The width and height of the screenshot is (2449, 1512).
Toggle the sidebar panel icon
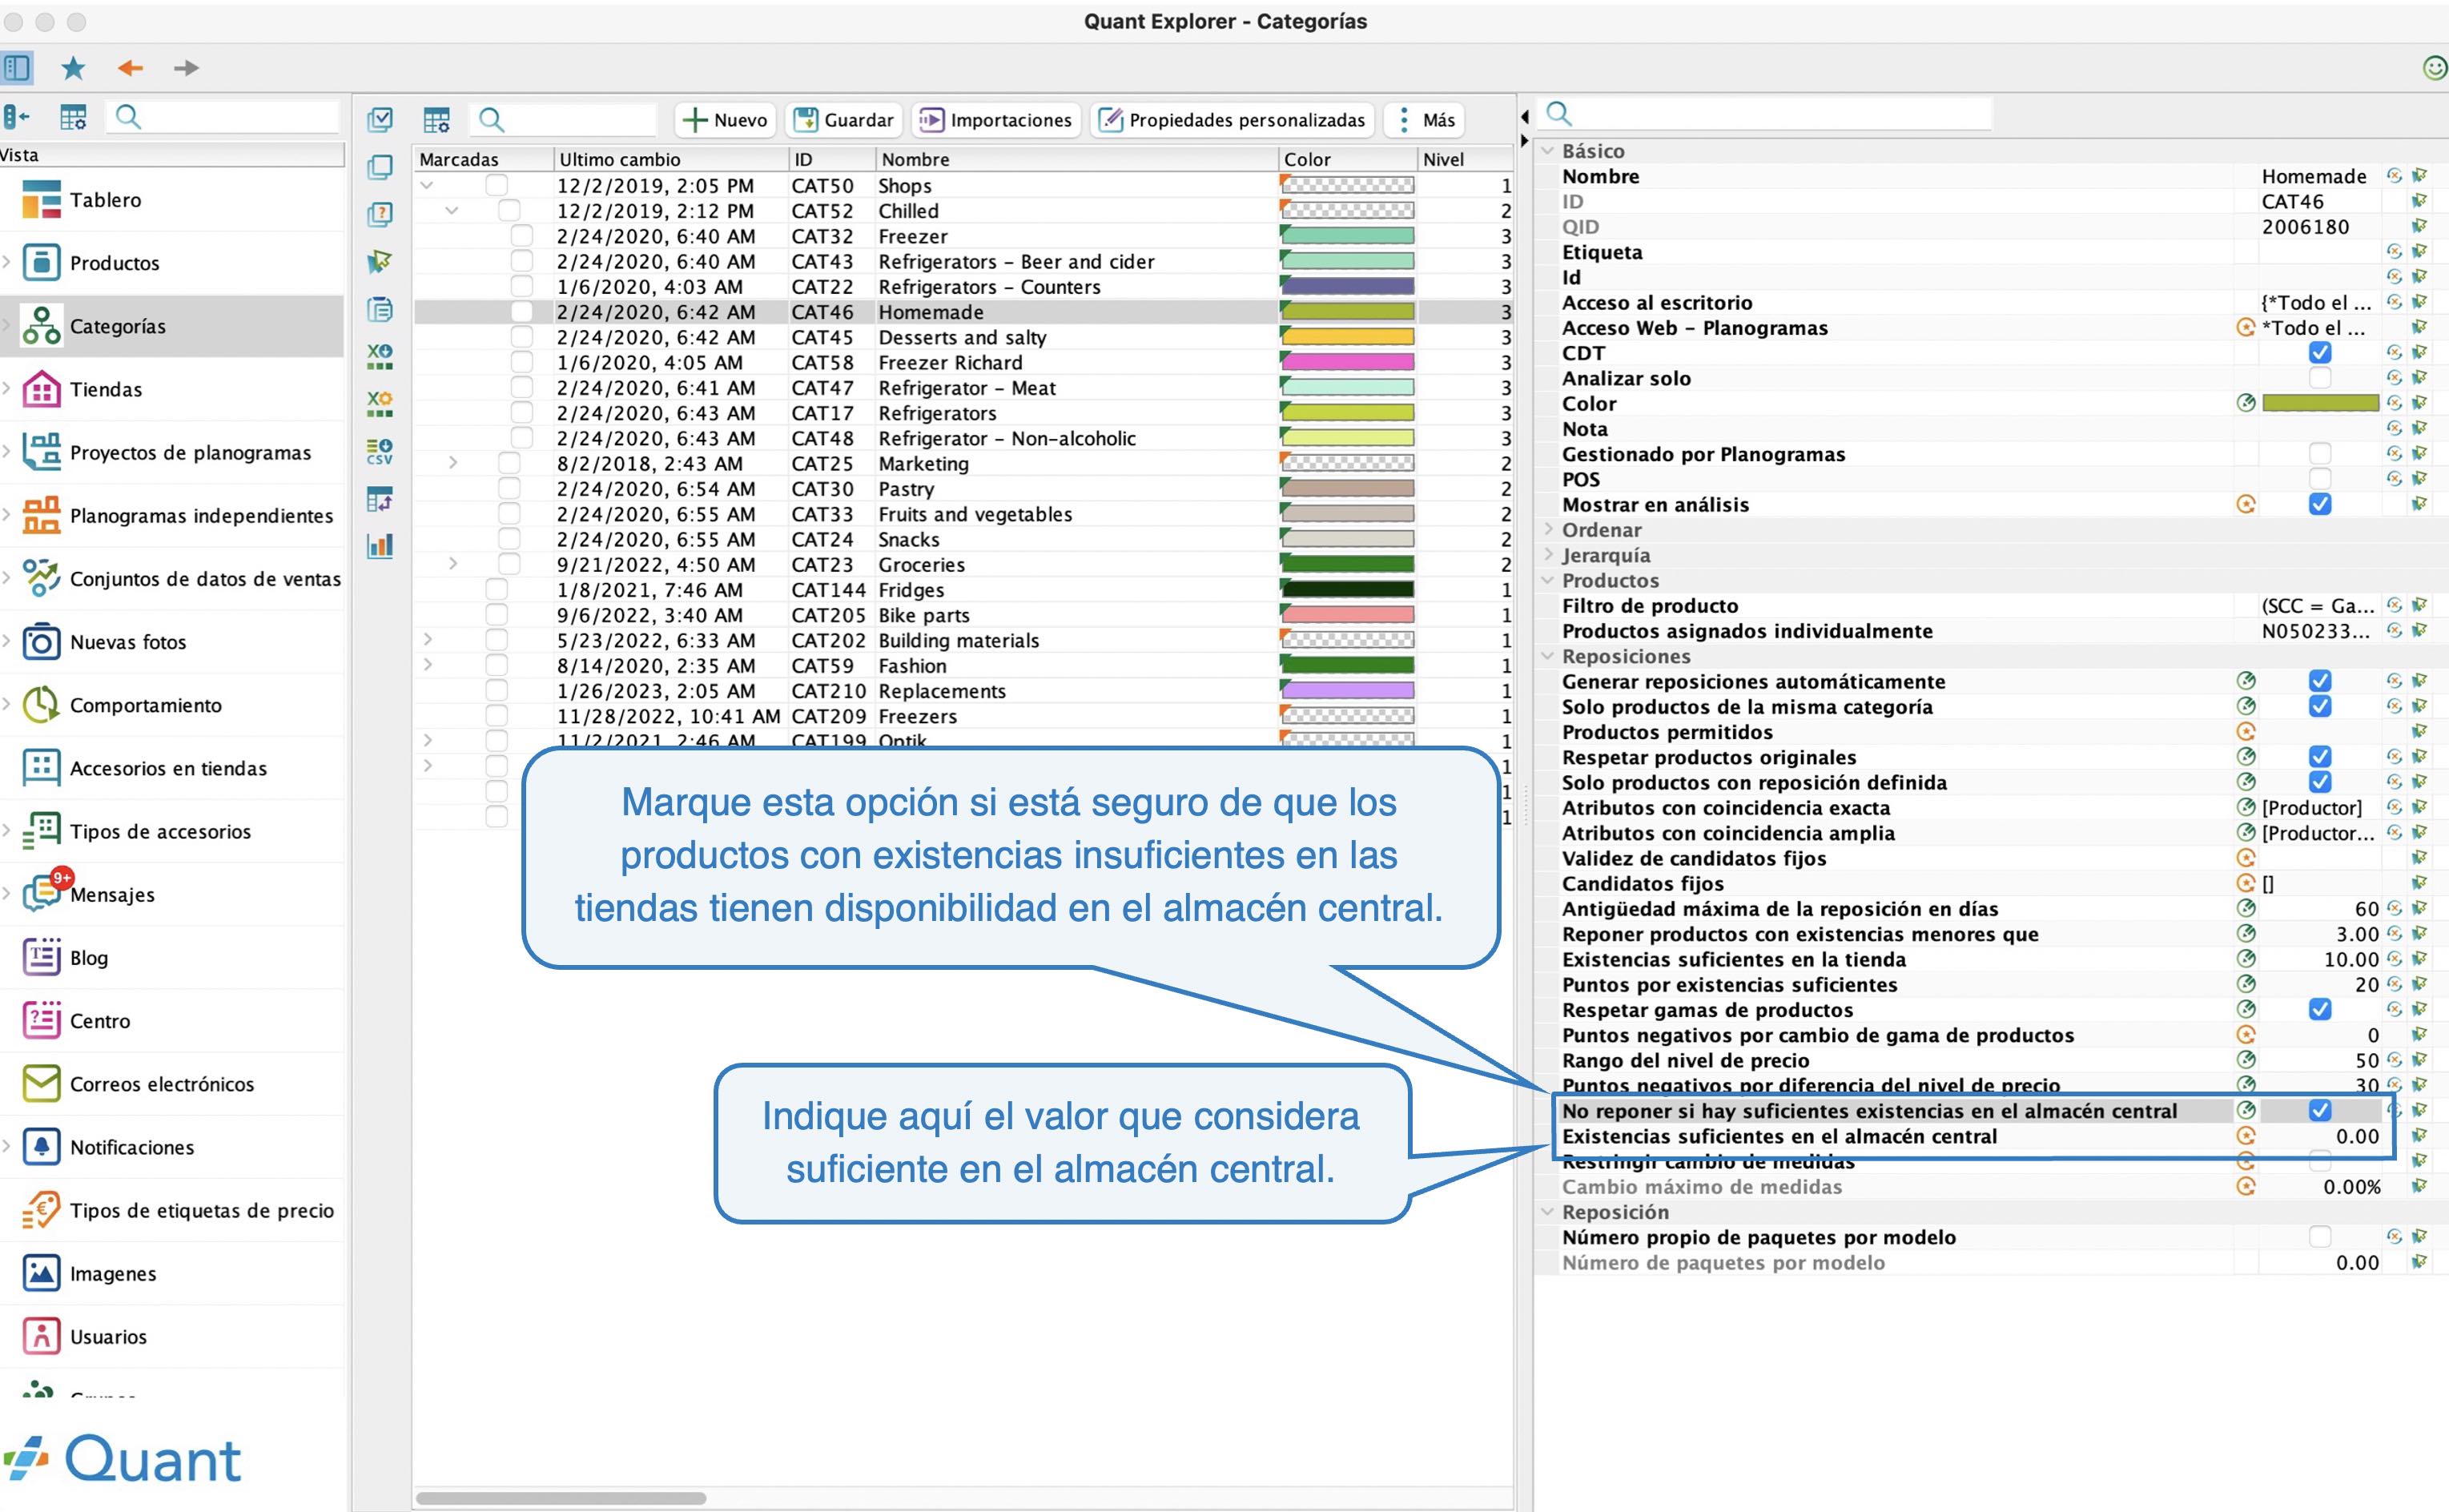click(x=17, y=68)
